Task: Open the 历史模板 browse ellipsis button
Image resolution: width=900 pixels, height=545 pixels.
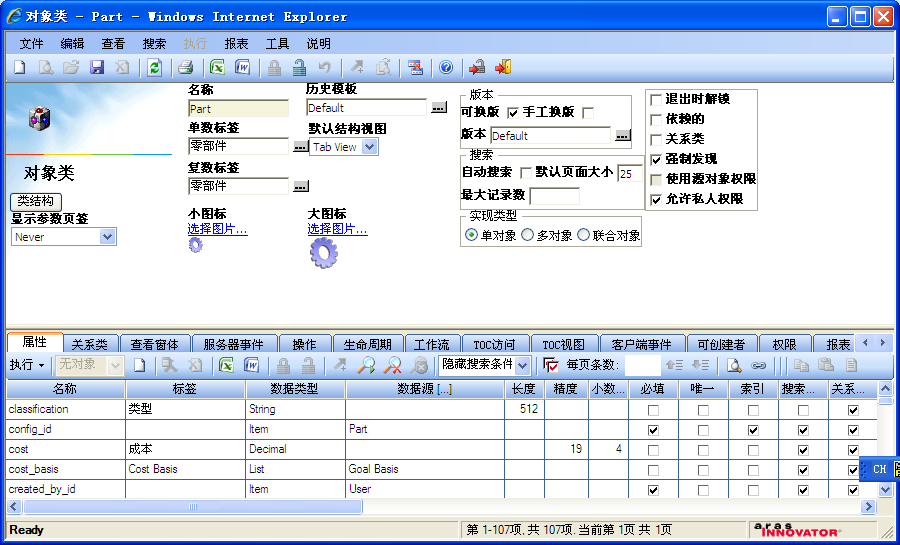Action: pos(439,107)
